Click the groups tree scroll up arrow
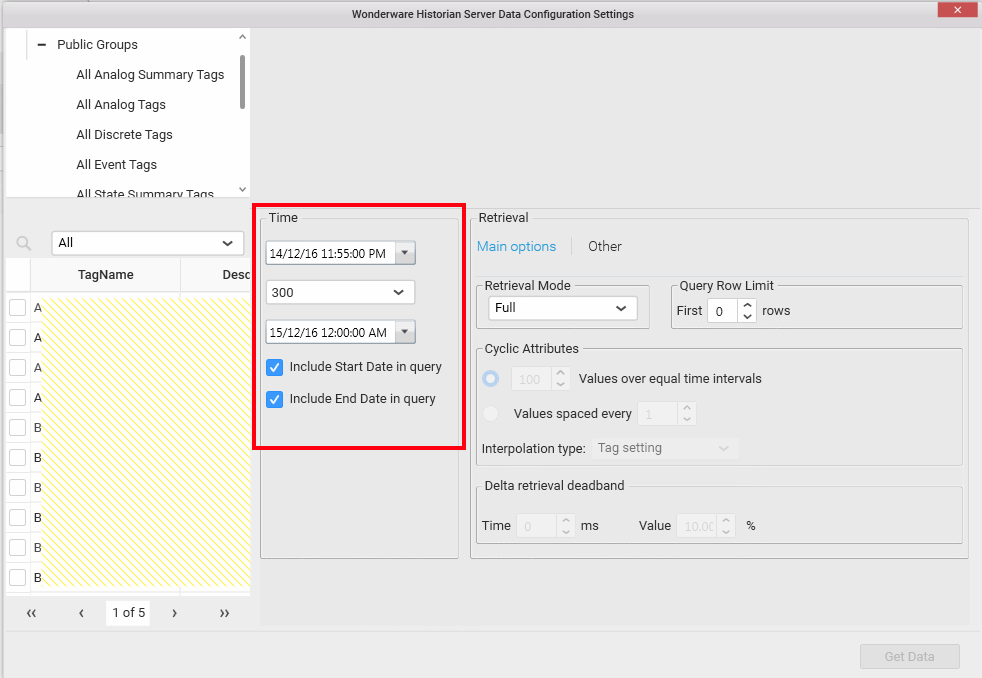The width and height of the screenshot is (982, 678). (242, 37)
